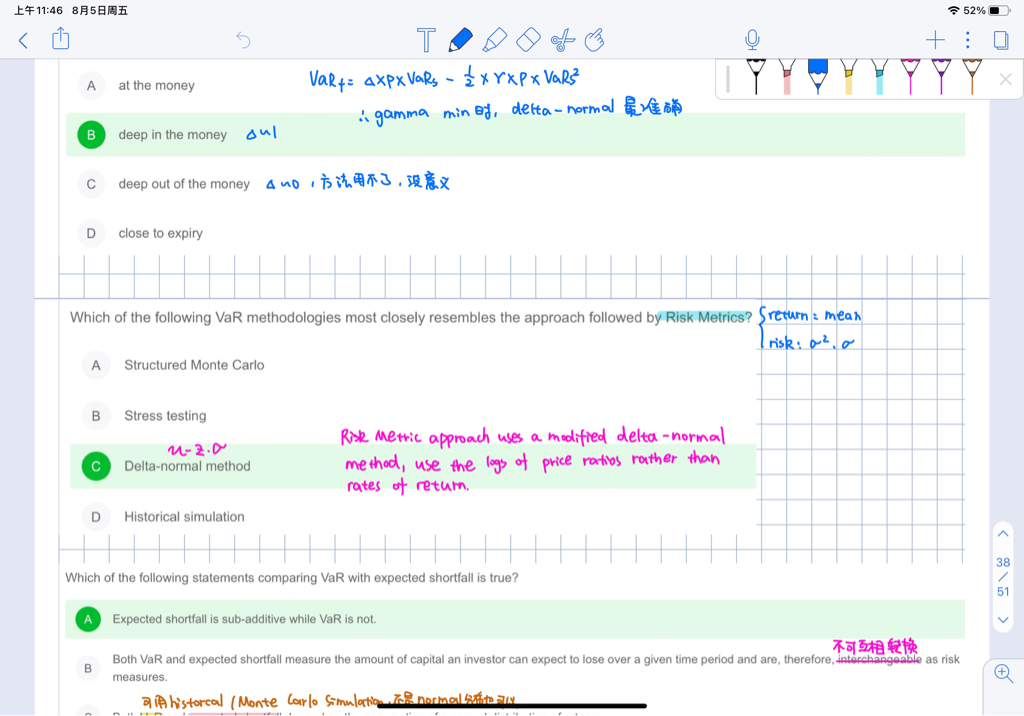Click the 'close to expiry' answer text

[x=161, y=233]
